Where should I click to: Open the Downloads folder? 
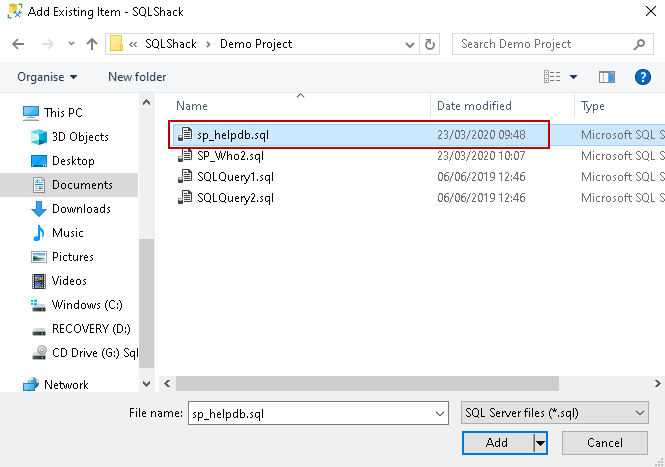coord(81,209)
